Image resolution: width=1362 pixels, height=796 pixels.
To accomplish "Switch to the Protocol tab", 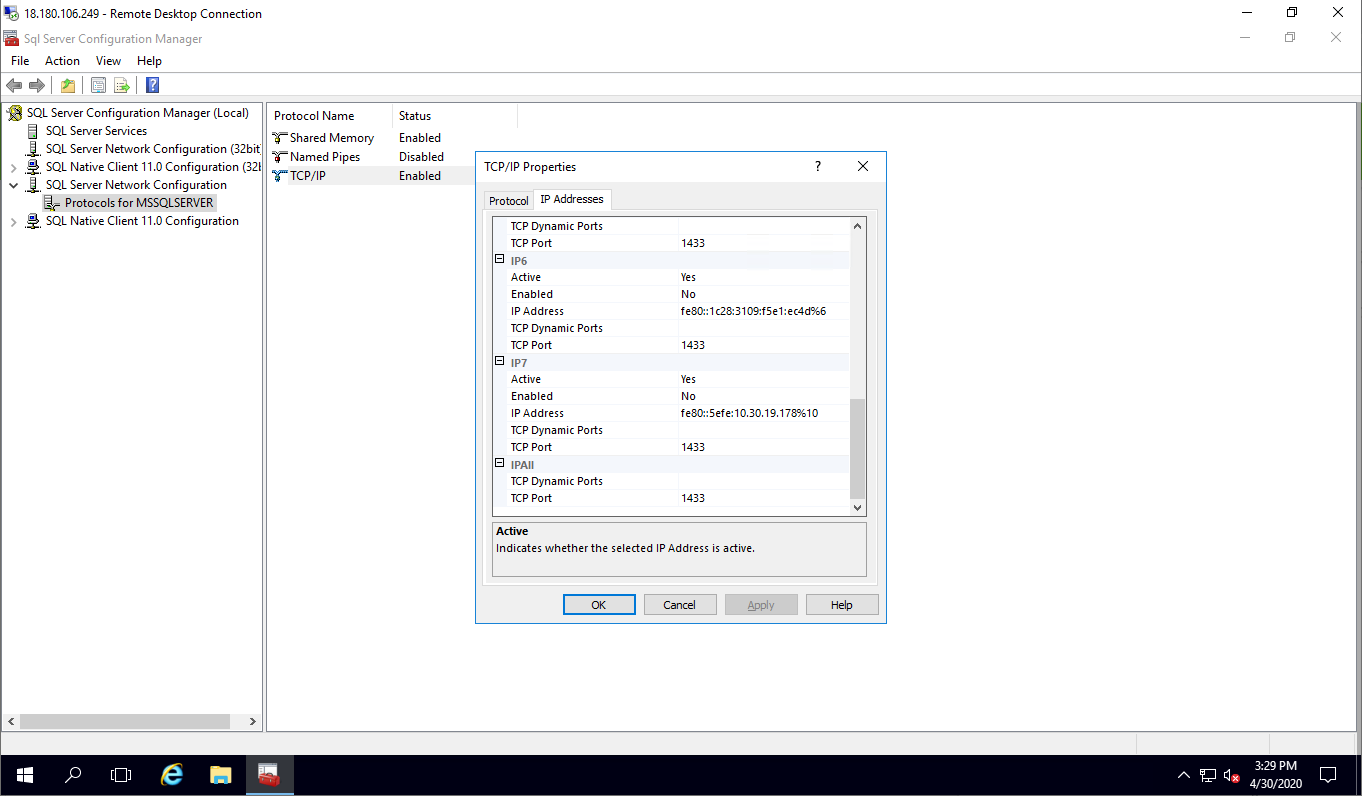I will pos(508,201).
